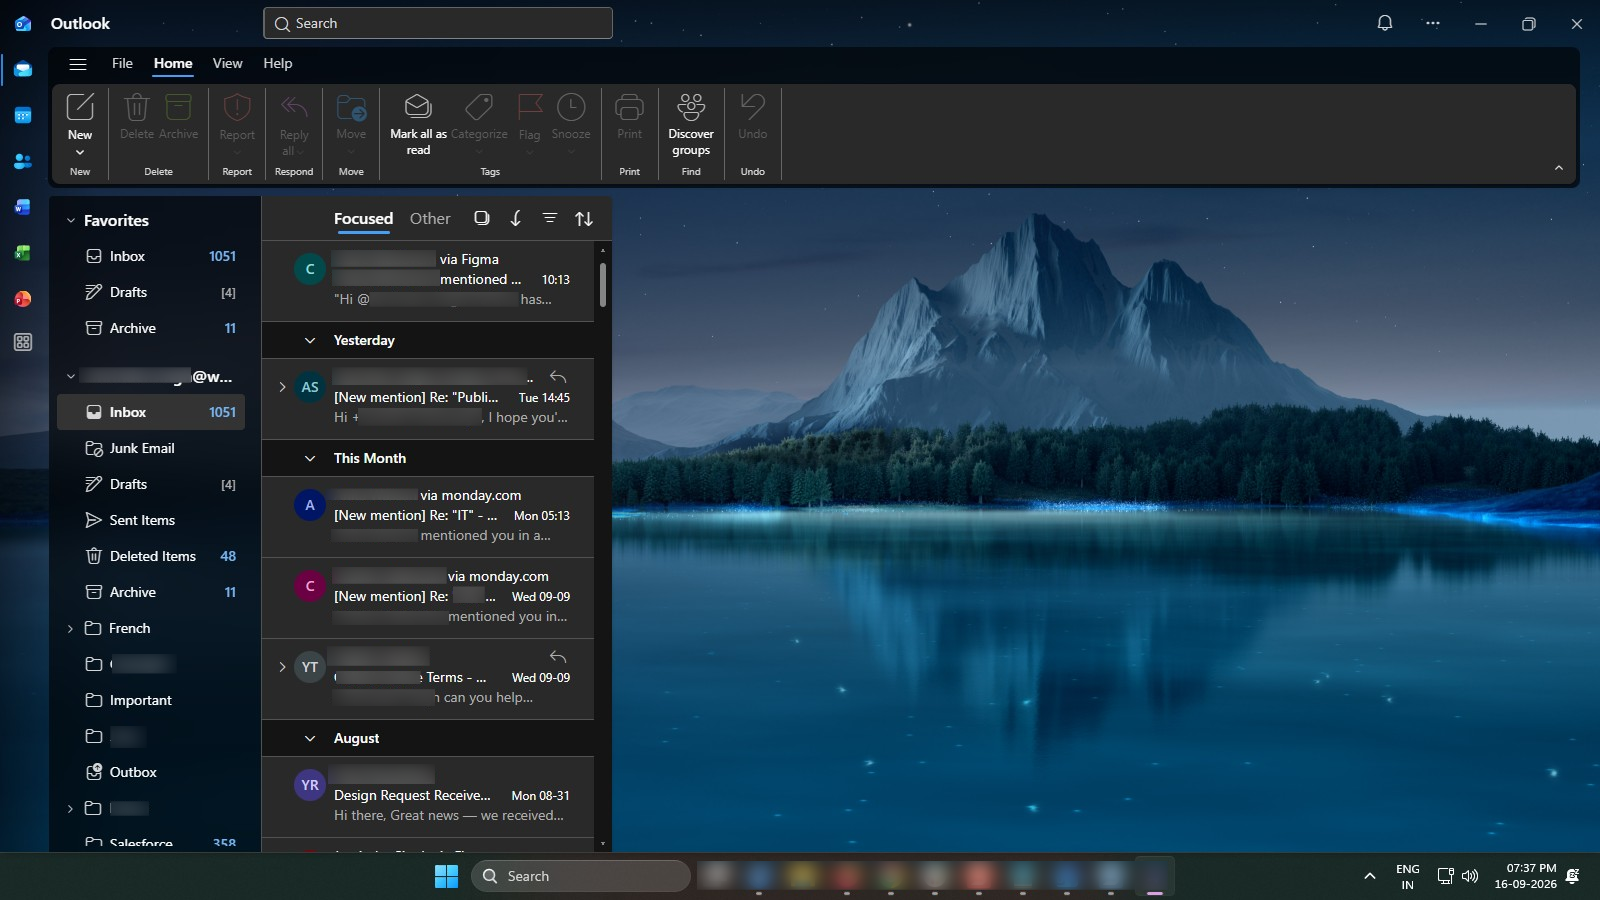
Task: Open the Calendar app in left rail
Action: (23, 115)
